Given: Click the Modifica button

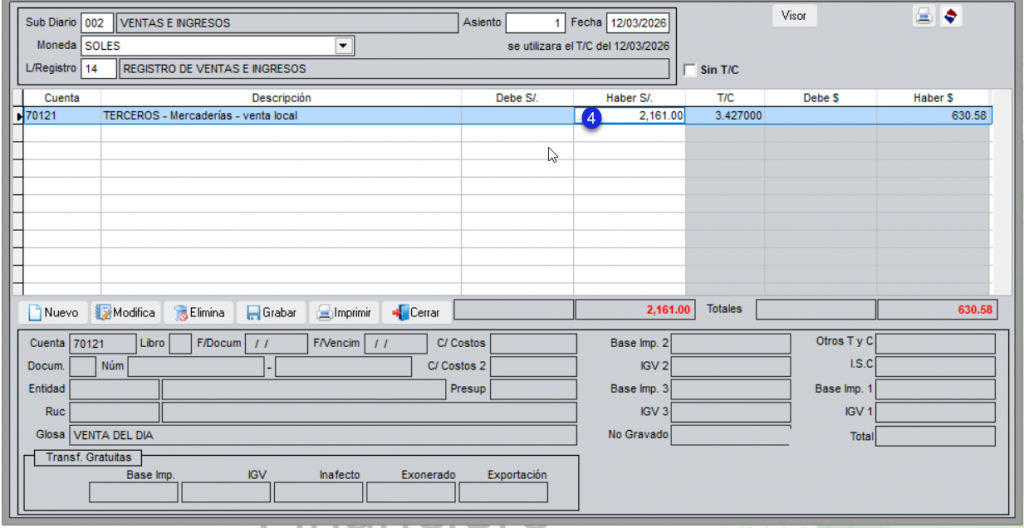Looking at the screenshot, I should pyautogui.click(x=125, y=313).
